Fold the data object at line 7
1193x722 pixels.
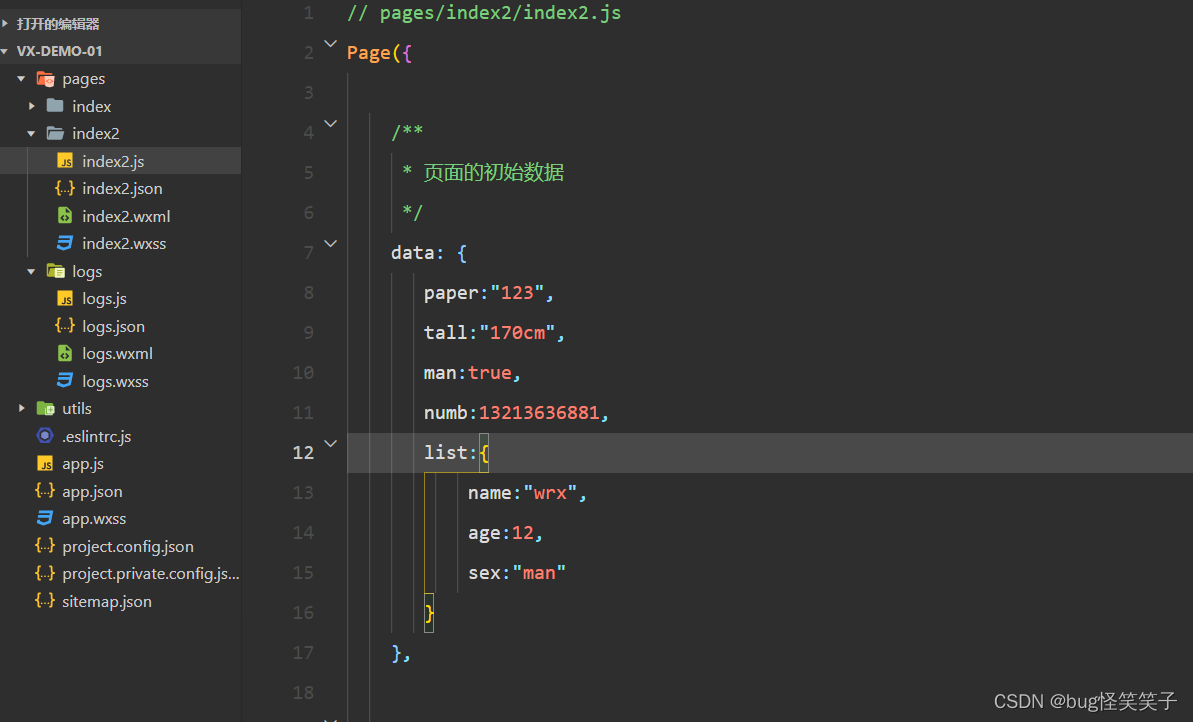click(330, 243)
